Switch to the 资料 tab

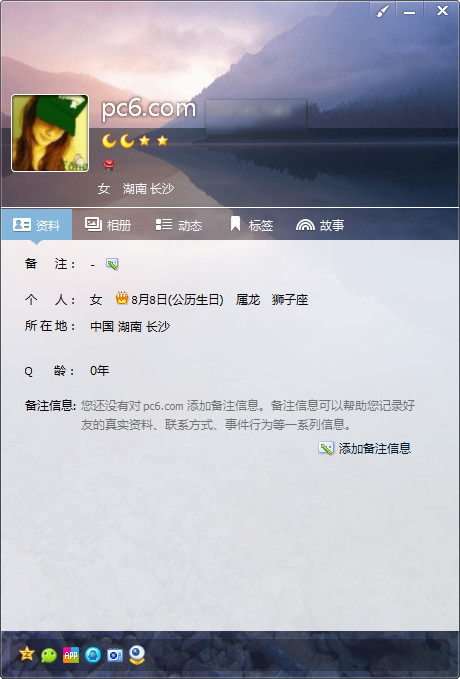(36, 224)
